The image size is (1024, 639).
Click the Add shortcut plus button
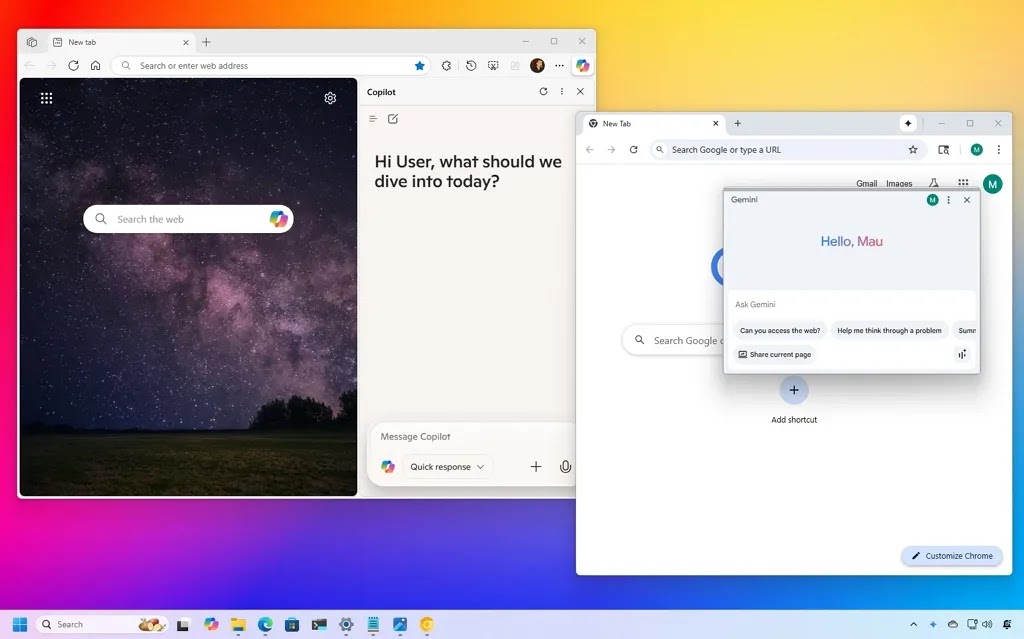[794, 390]
